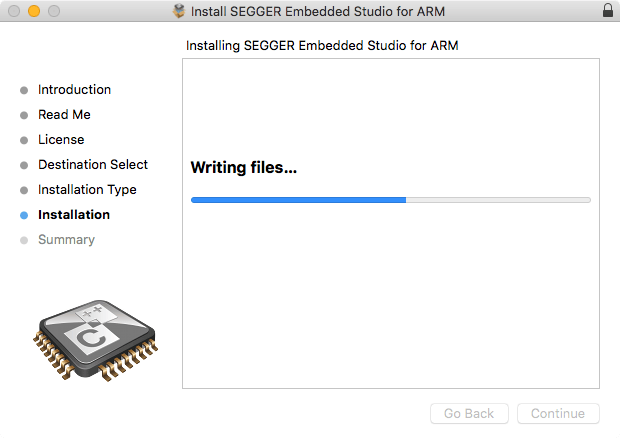
Task: Click the installer package icon in the title bar
Action: pos(179,11)
